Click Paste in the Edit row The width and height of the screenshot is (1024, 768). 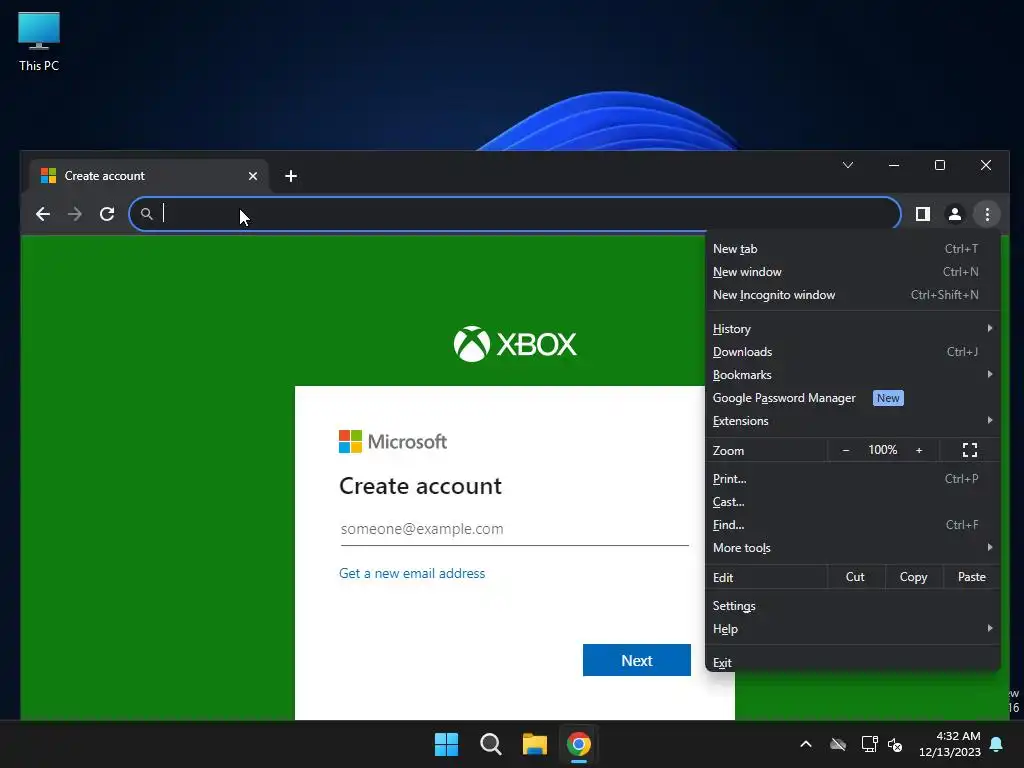(x=972, y=577)
